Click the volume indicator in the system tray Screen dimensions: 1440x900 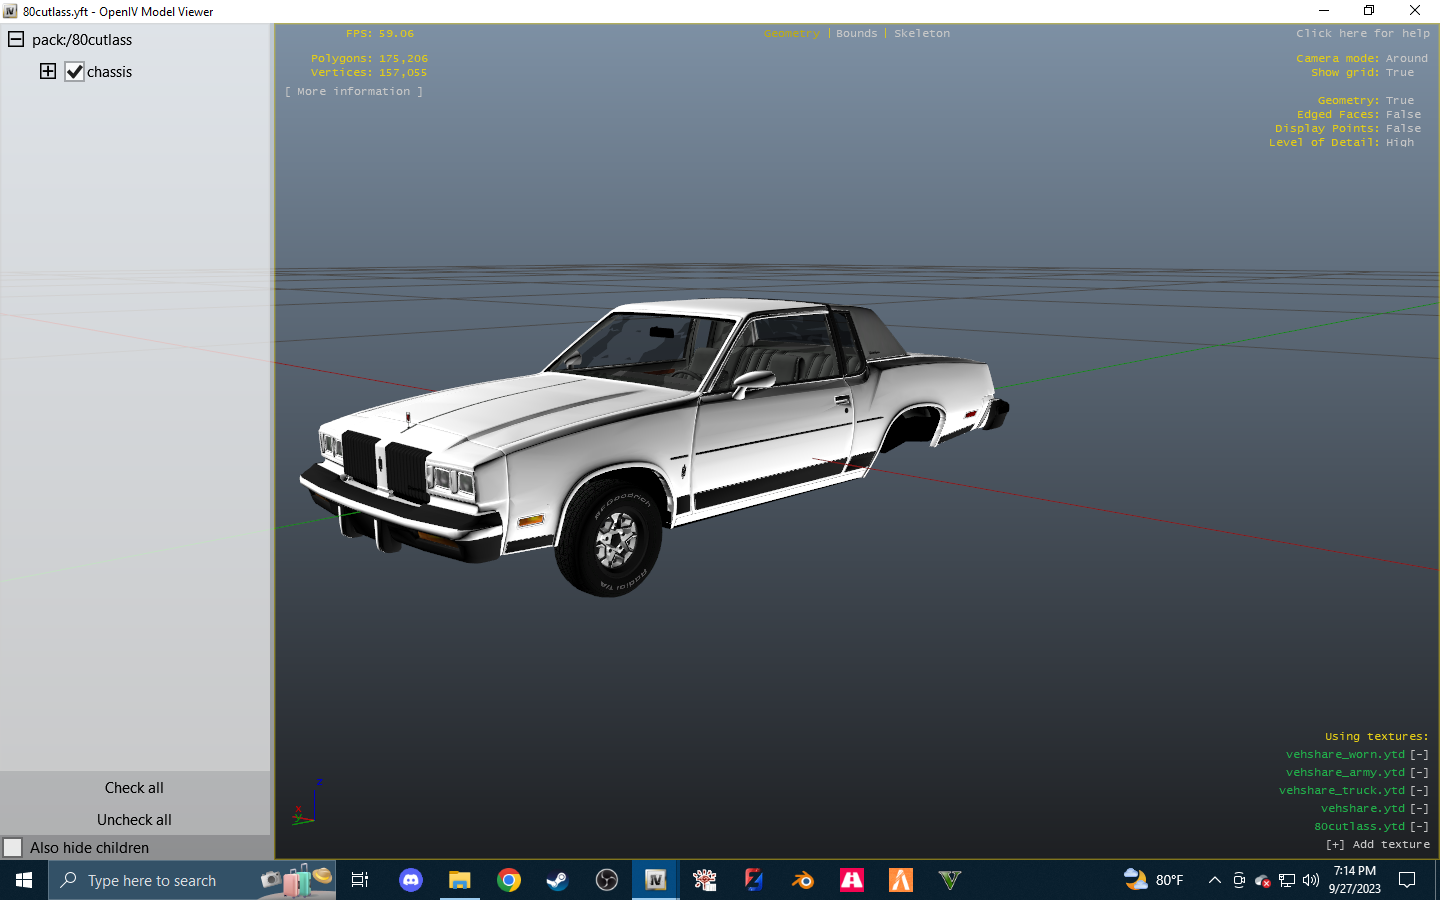click(x=1310, y=881)
